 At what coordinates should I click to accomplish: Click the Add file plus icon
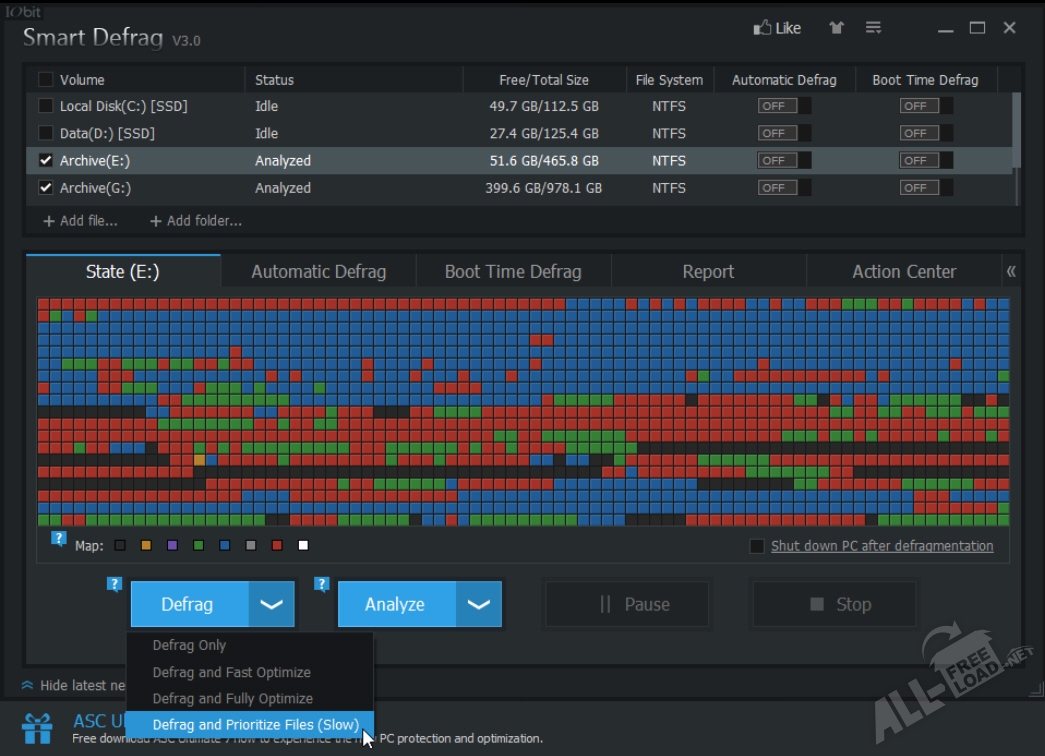[48, 221]
